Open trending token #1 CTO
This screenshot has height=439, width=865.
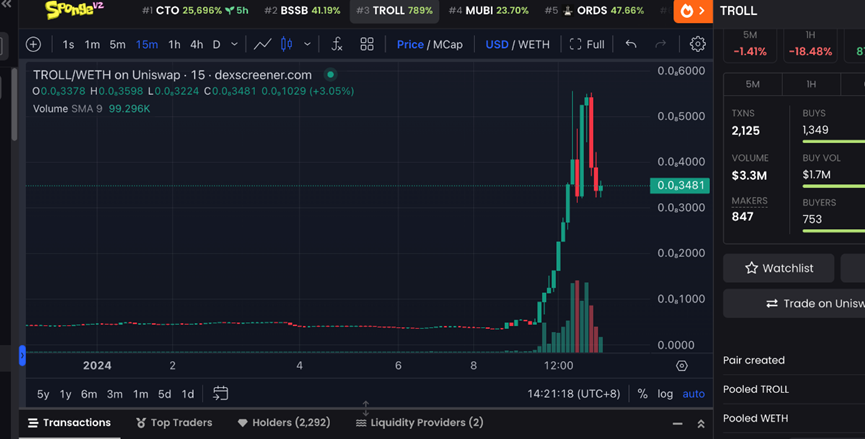pos(195,10)
